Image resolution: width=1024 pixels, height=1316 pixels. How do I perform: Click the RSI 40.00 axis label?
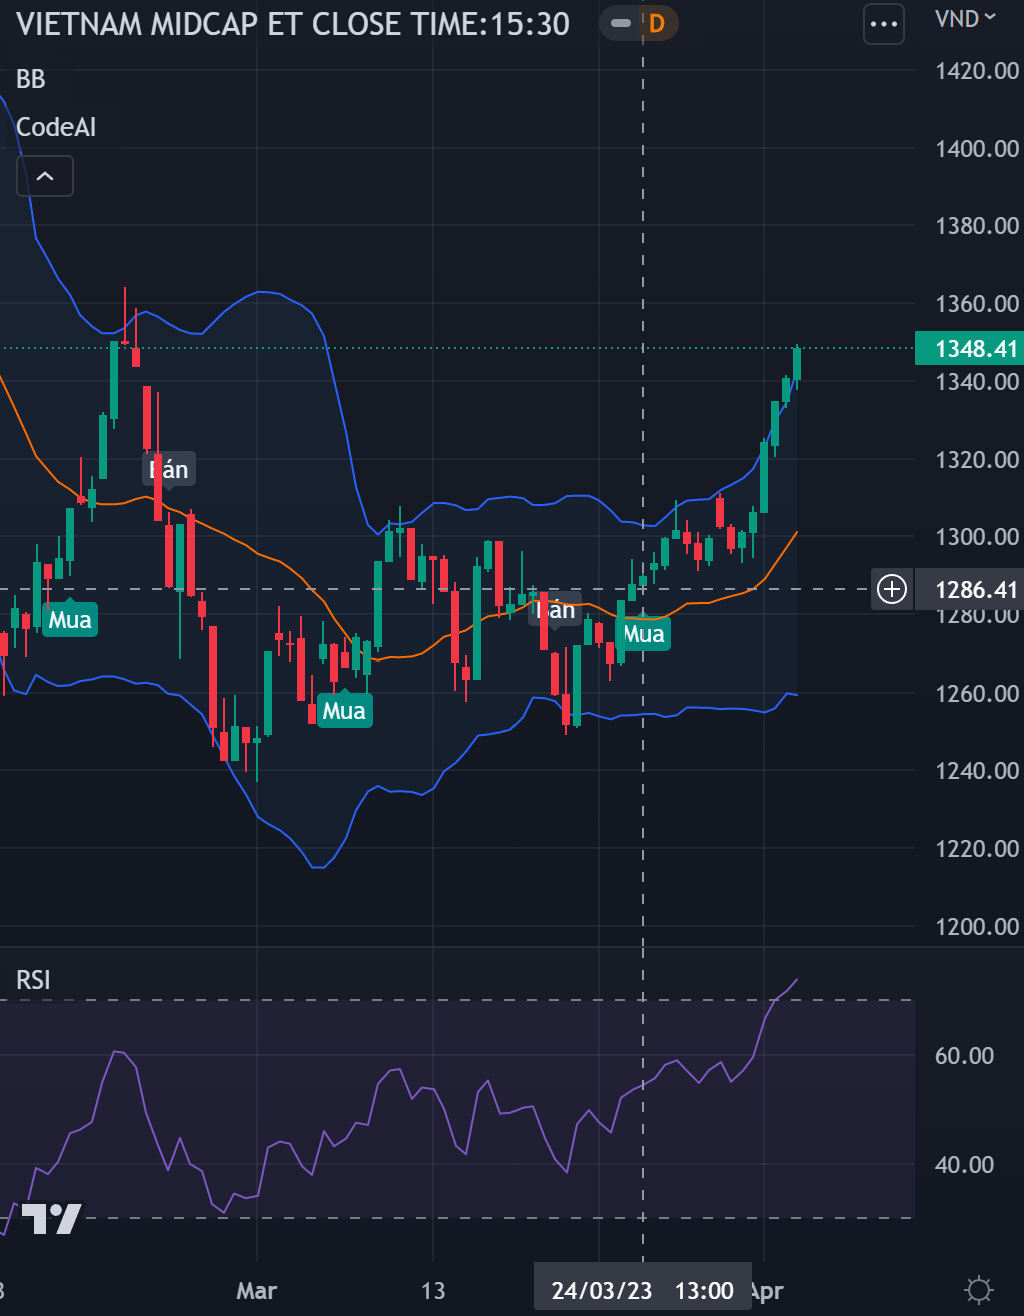pyautogui.click(x=964, y=1165)
